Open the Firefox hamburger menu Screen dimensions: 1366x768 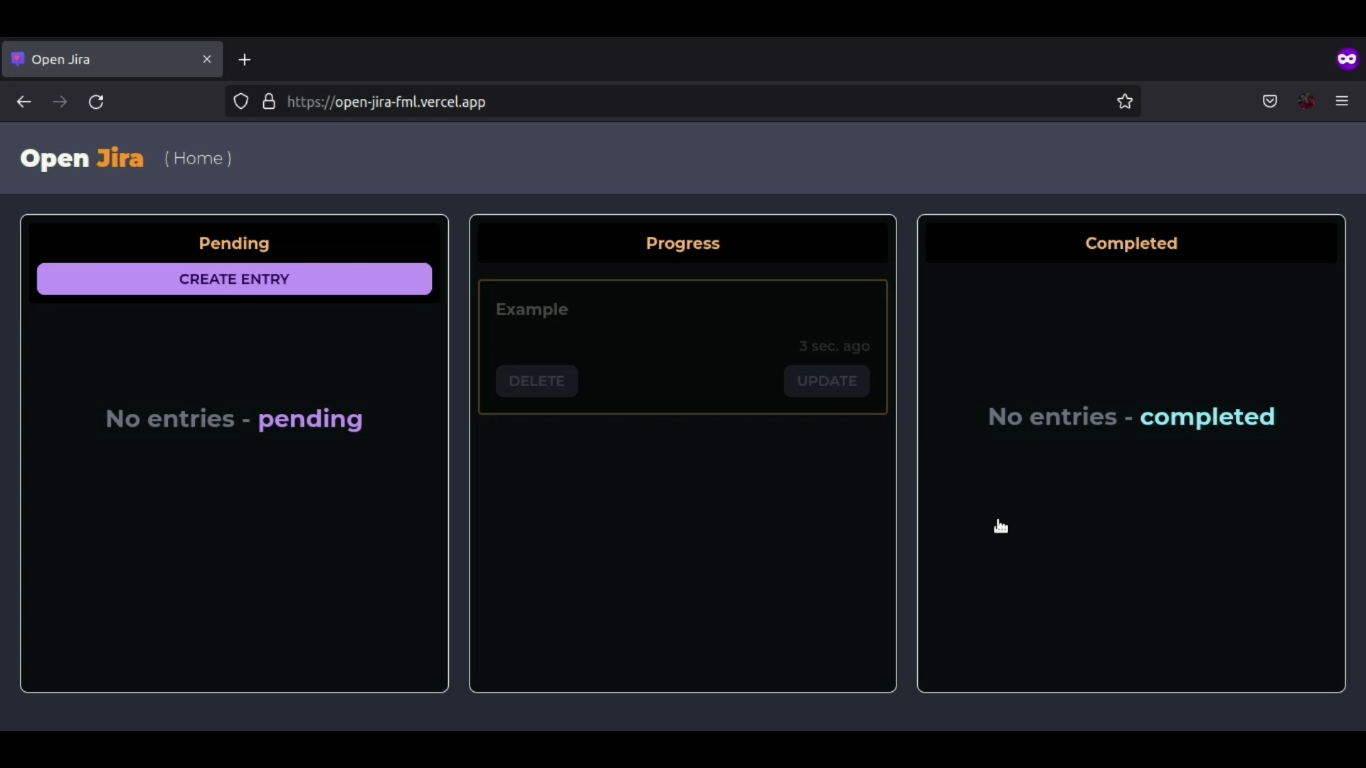pos(1342,101)
